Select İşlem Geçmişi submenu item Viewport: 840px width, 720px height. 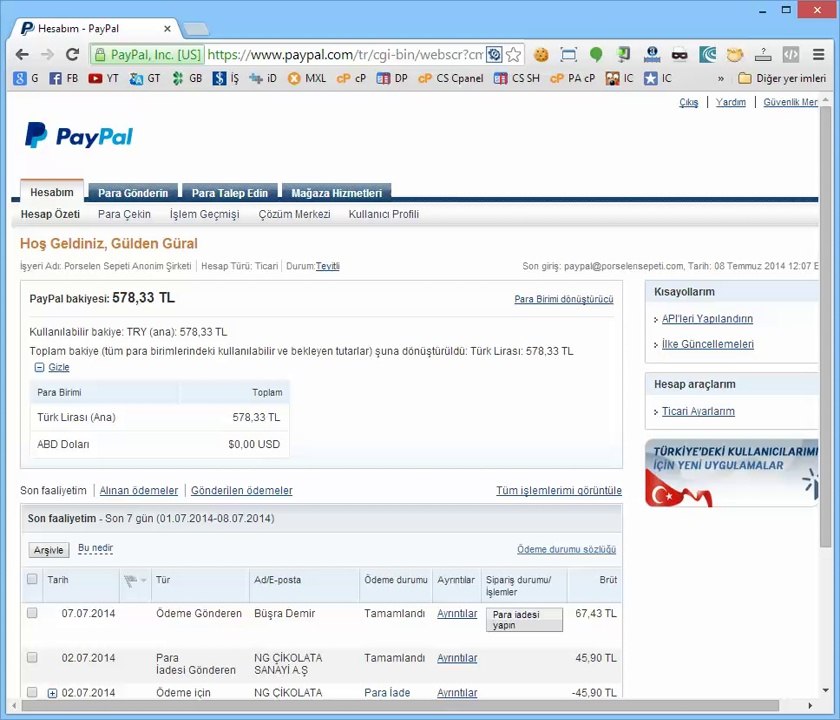pos(205,214)
